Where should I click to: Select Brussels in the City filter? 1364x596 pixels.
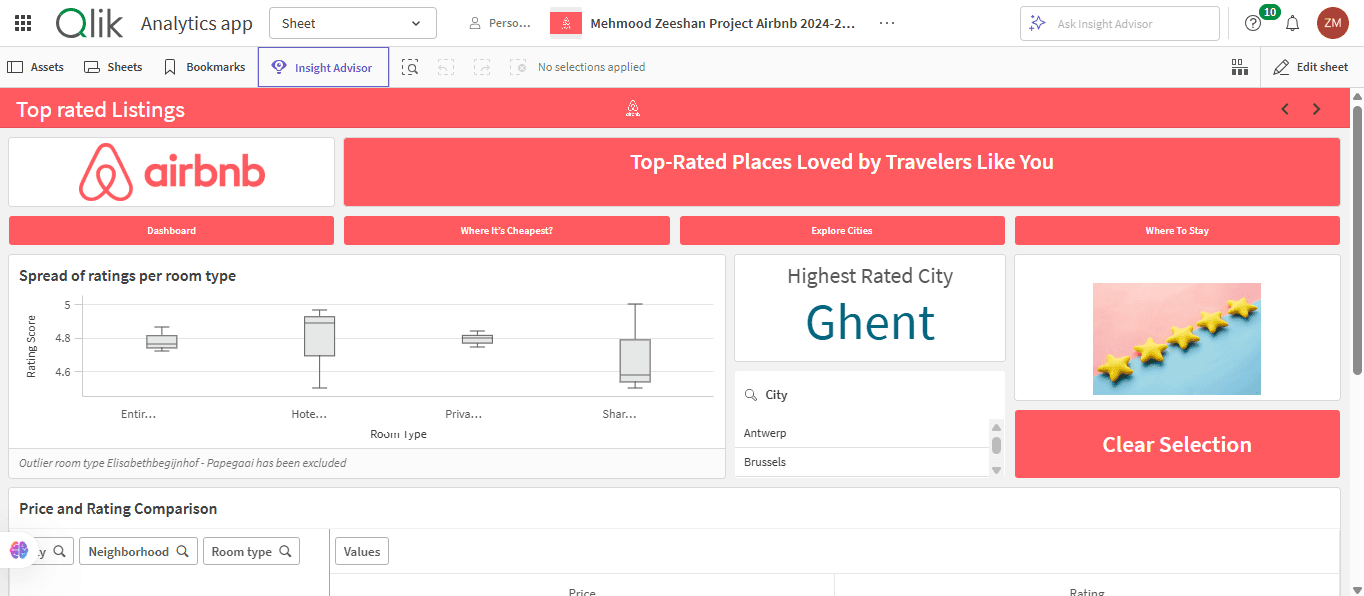coord(862,462)
